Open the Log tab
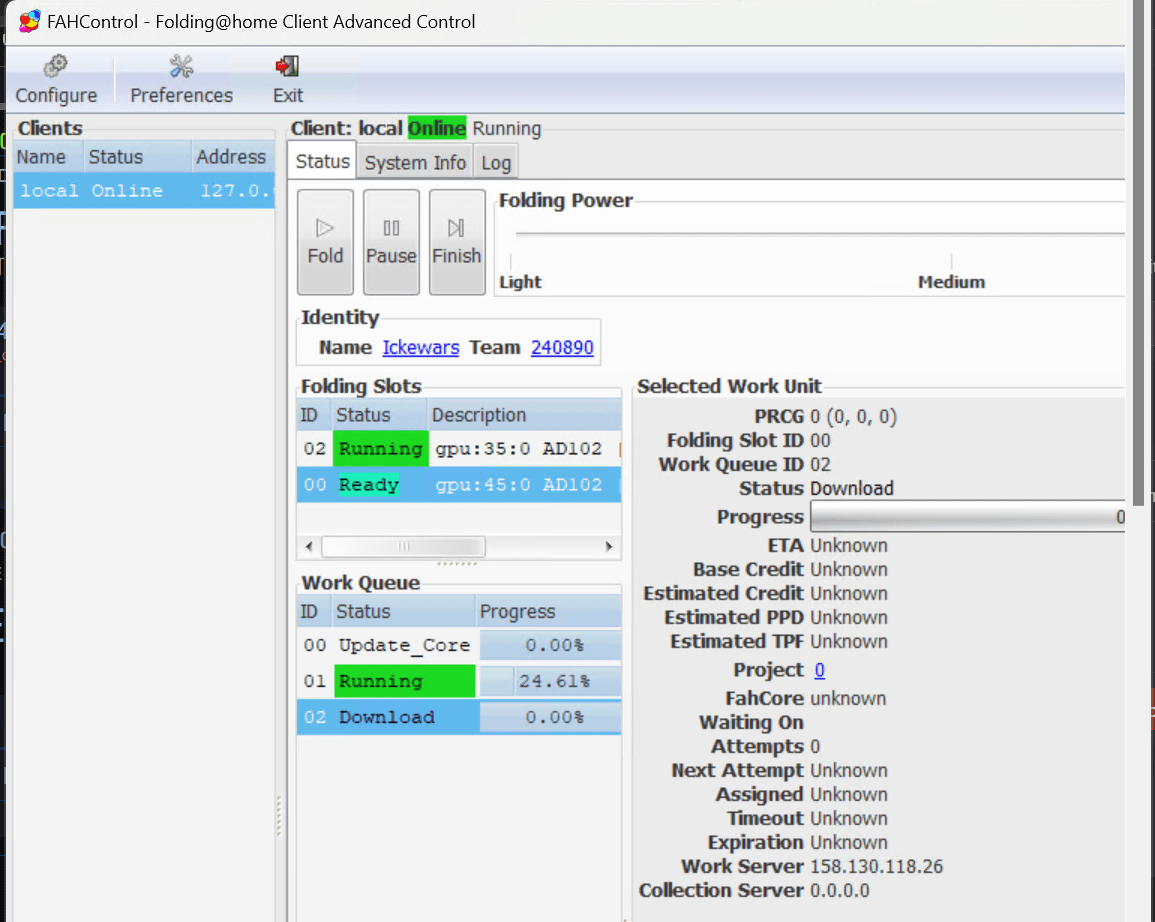Viewport: 1155px width, 922px height. 496,163
